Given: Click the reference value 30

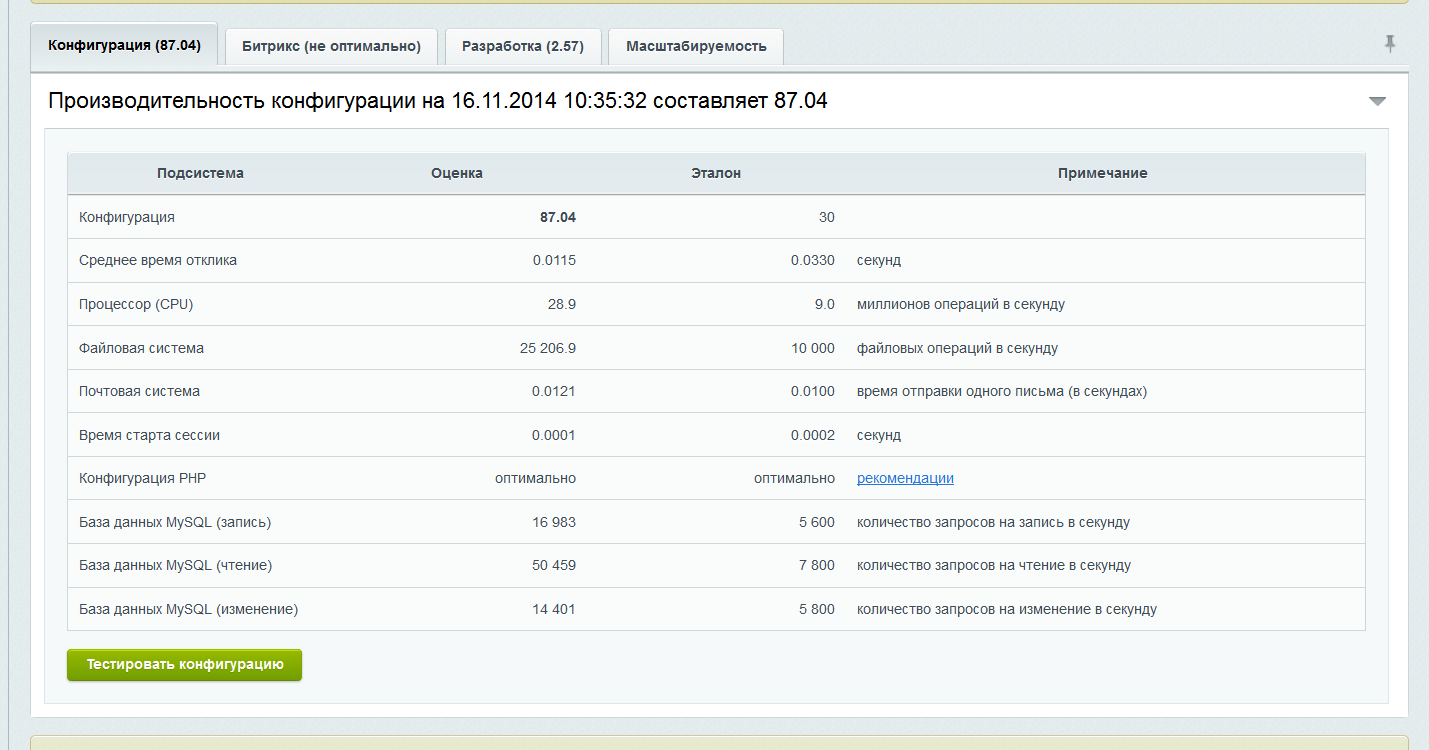Looking at the screenshot, I should [826, 217].
